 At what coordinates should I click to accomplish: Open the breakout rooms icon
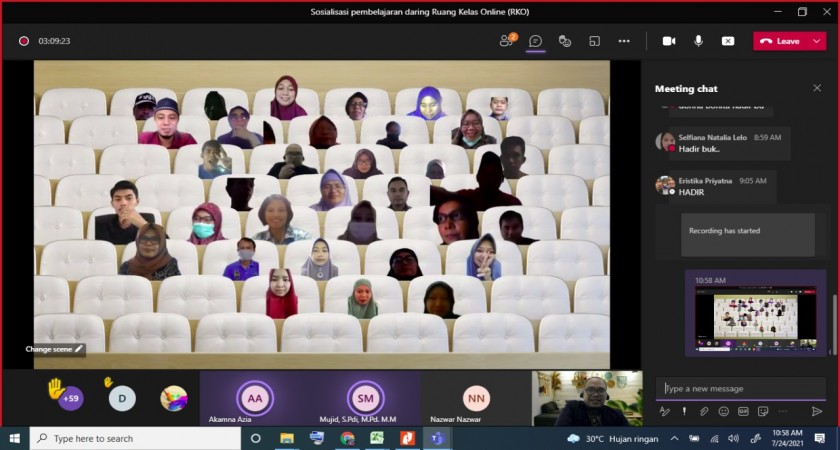[x=594, y=41]
